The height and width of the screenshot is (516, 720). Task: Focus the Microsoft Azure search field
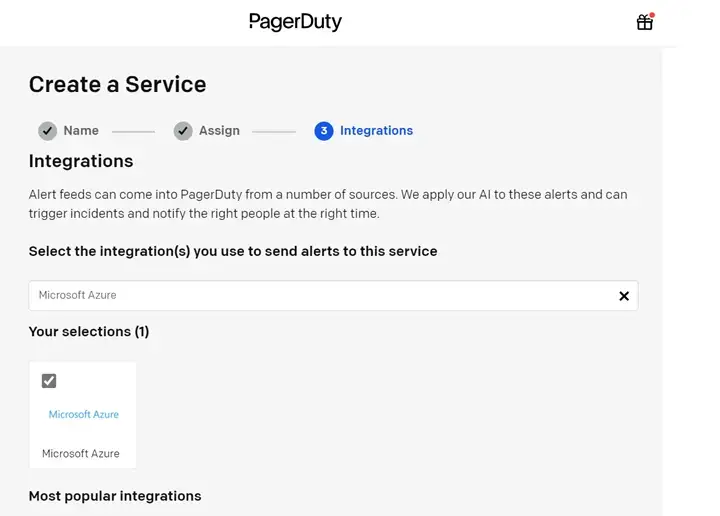320,296
